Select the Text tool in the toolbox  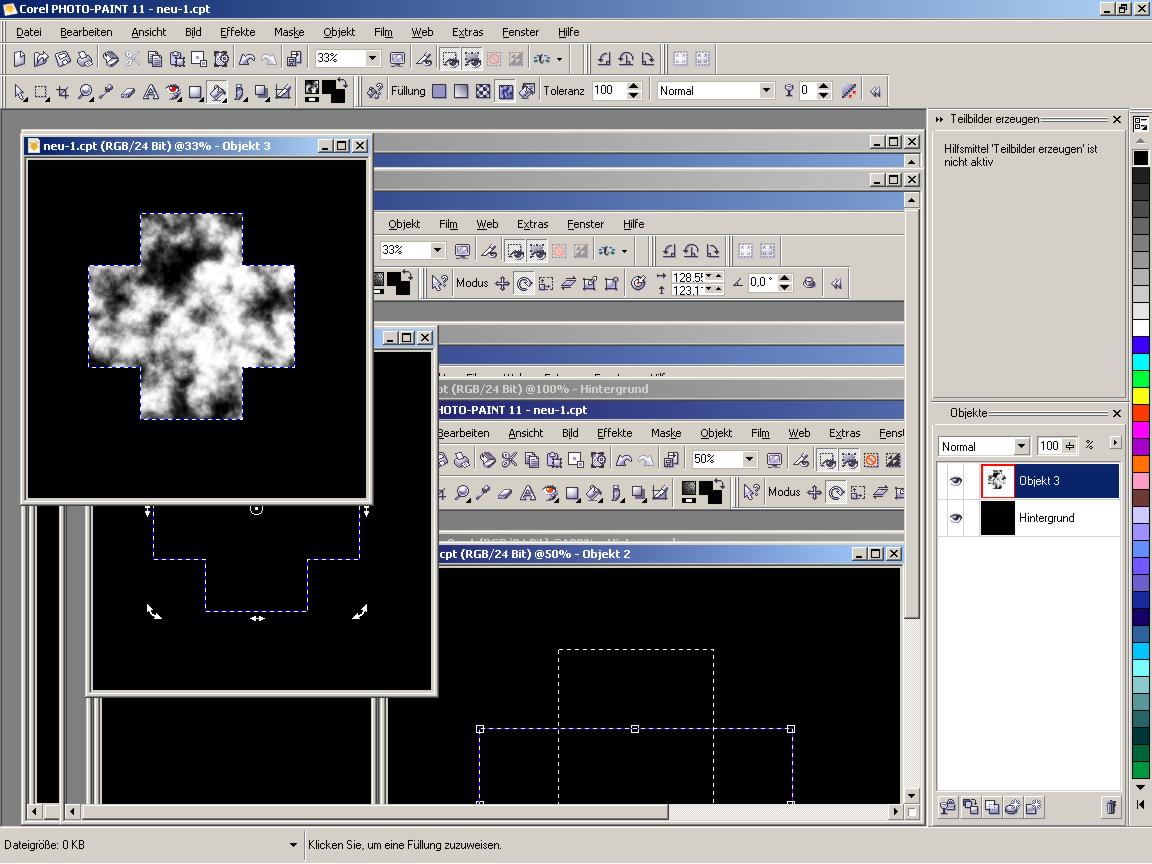pyautogui.click(x=151, y=92)
